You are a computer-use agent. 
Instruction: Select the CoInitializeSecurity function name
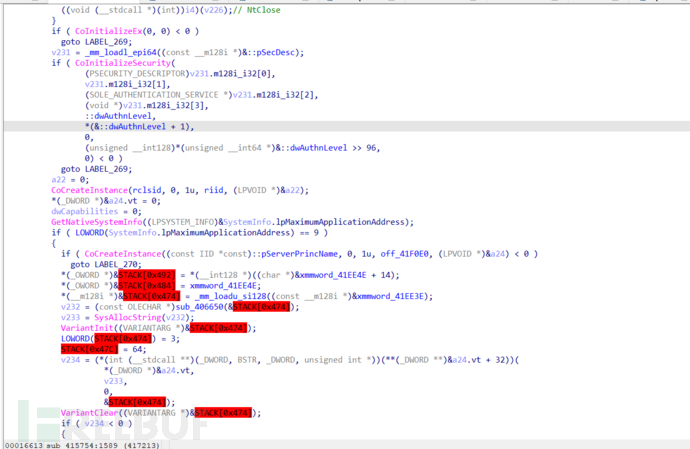coord(123,63)
